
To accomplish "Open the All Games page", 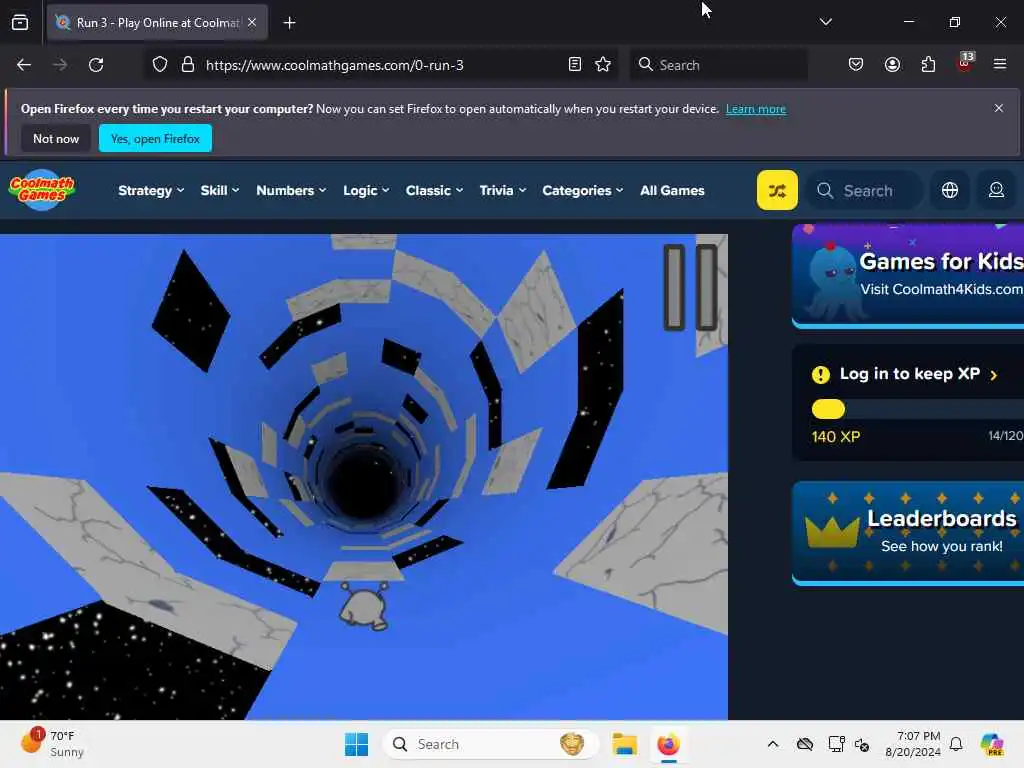I will pyautogui.click(x=672, y=191).
